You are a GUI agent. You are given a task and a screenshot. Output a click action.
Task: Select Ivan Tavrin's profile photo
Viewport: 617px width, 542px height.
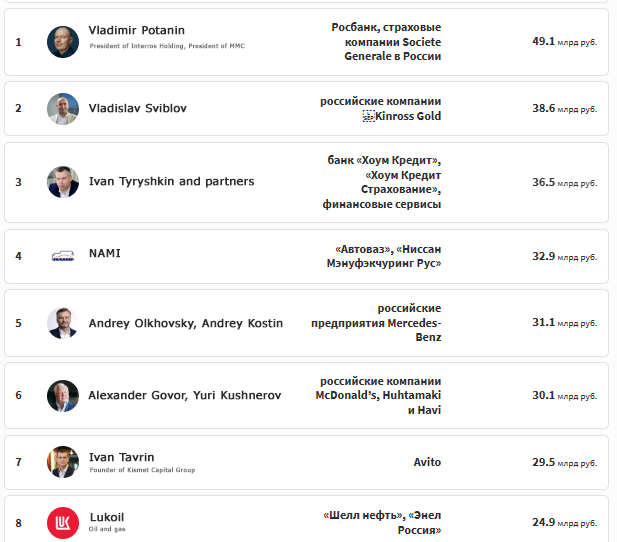pos(63,462)
